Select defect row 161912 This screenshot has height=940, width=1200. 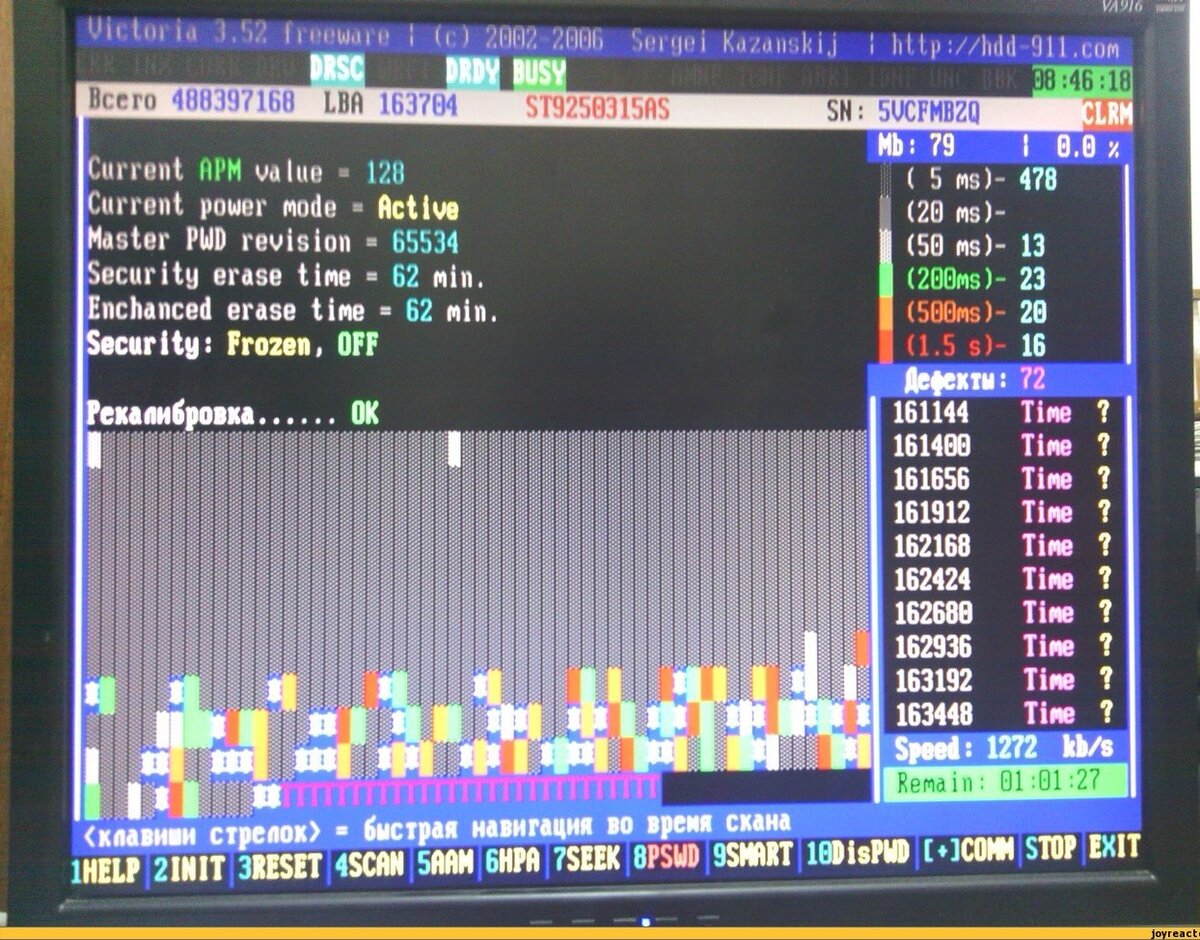[x=1001, y=513]
